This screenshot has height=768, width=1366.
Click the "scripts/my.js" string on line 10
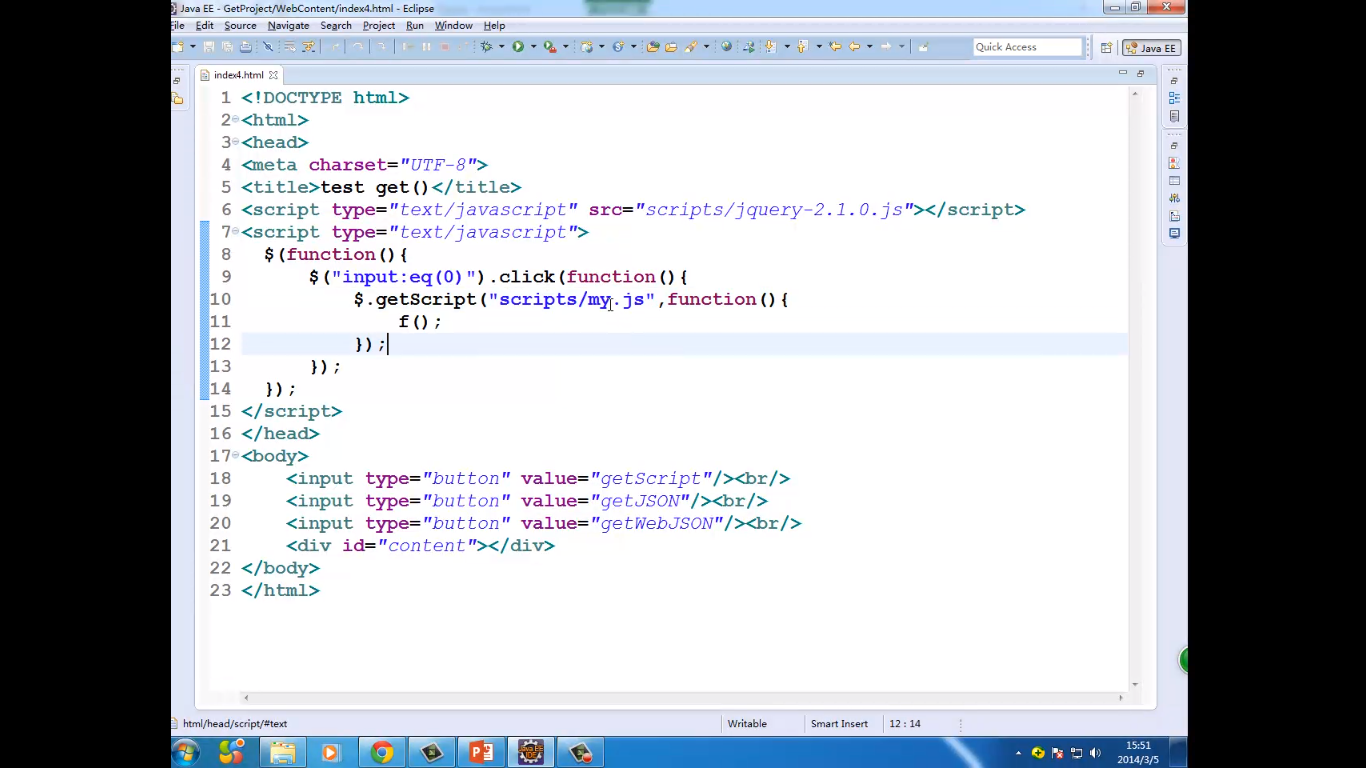click(x=571, y=299)
